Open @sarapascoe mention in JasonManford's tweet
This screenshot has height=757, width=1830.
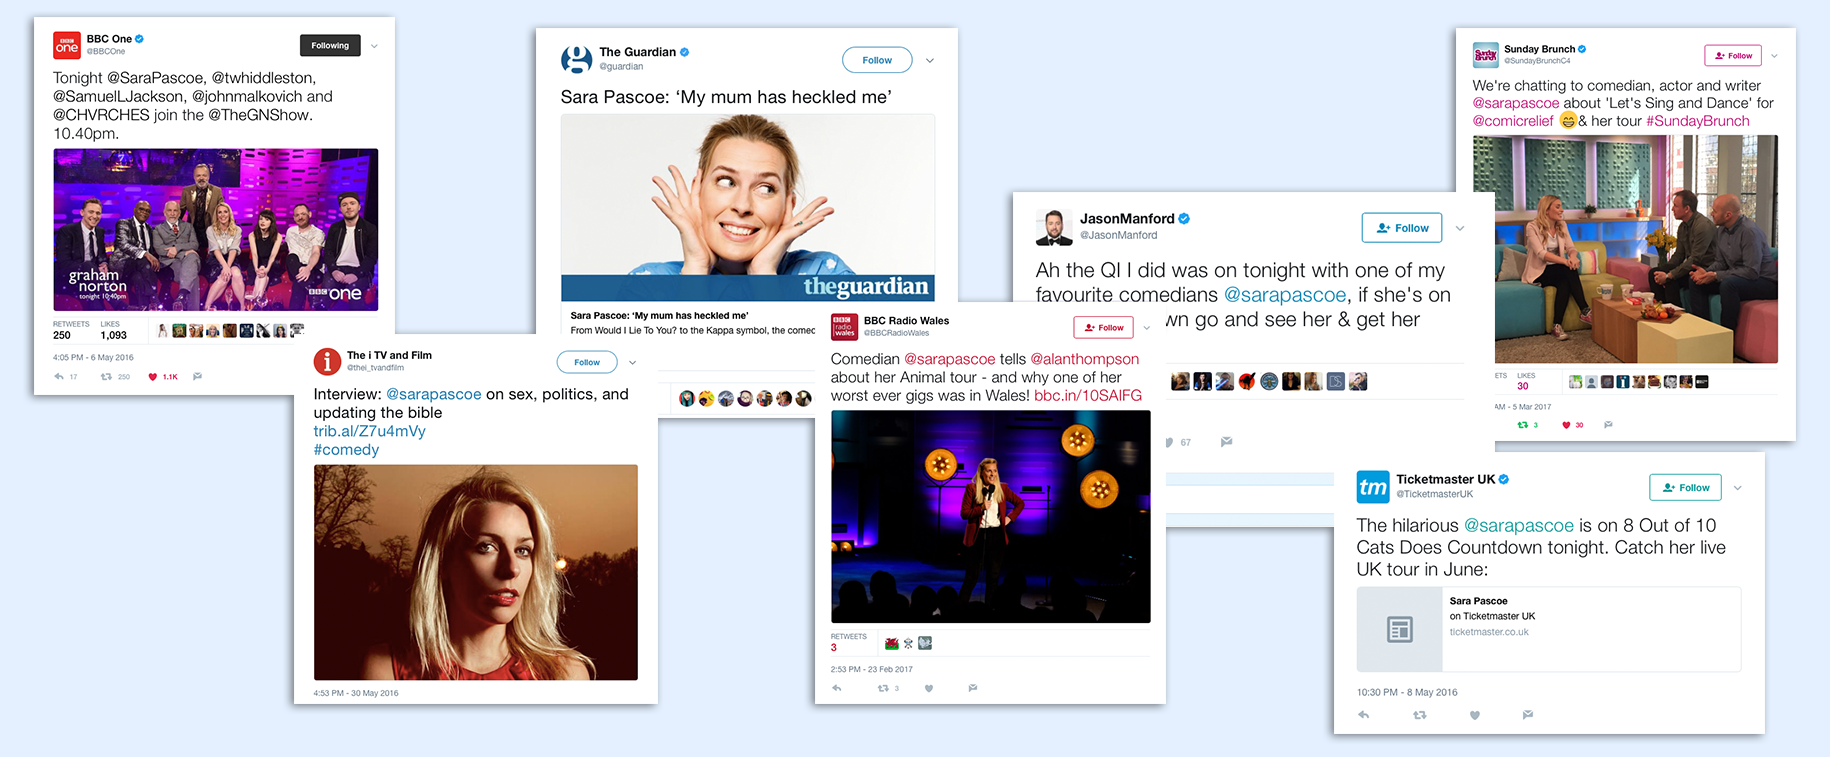(1285, 295)
